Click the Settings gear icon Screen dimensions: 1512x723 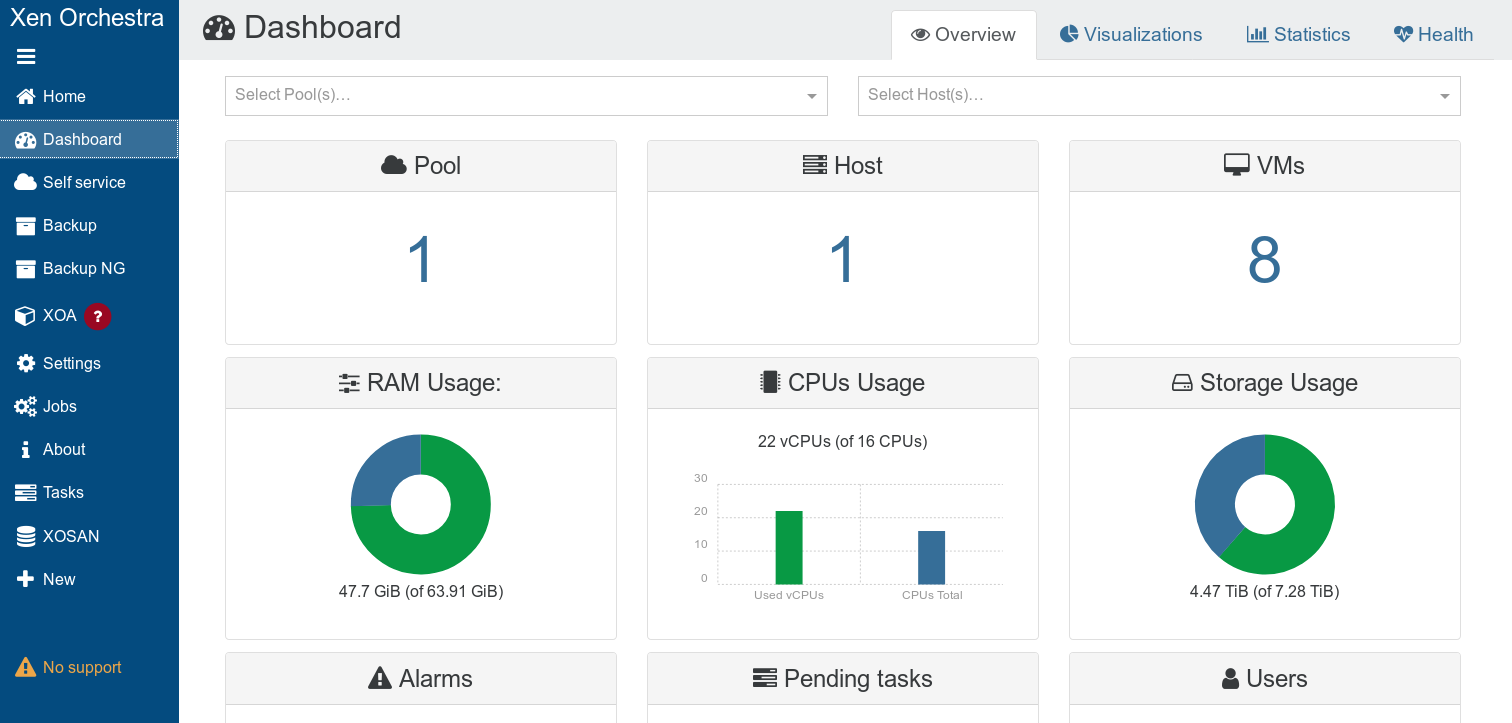(26, 363)
